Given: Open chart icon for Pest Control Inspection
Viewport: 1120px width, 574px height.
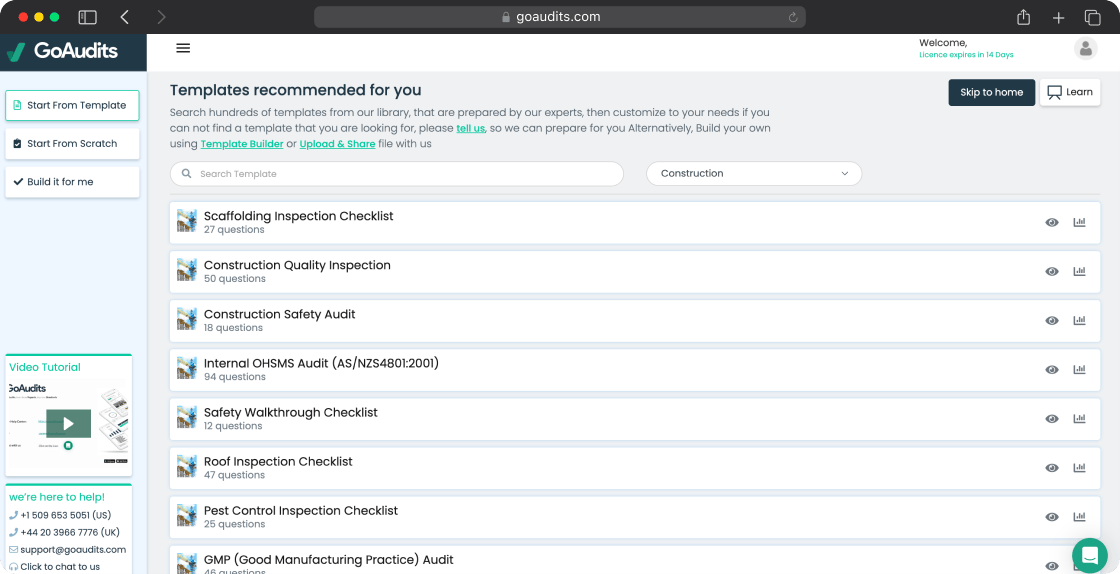Looking at the screenshot, I should coord(1079,517).
